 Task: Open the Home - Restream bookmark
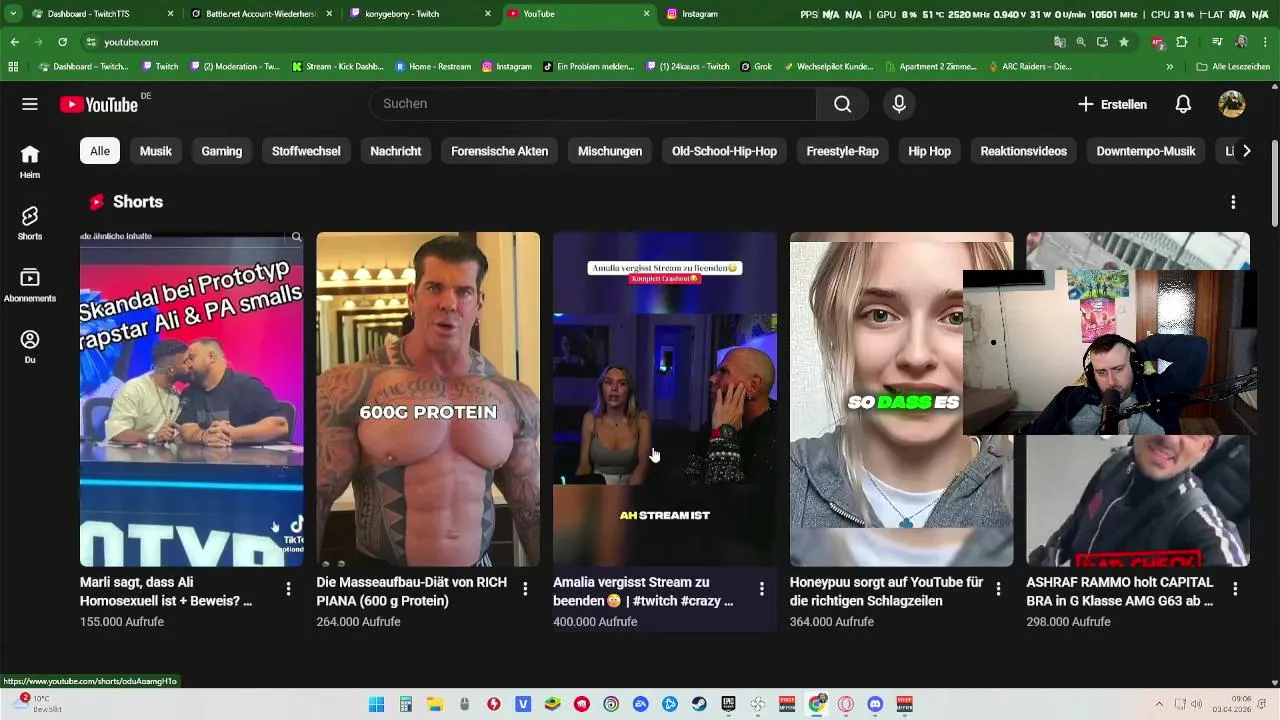[433, 67]
